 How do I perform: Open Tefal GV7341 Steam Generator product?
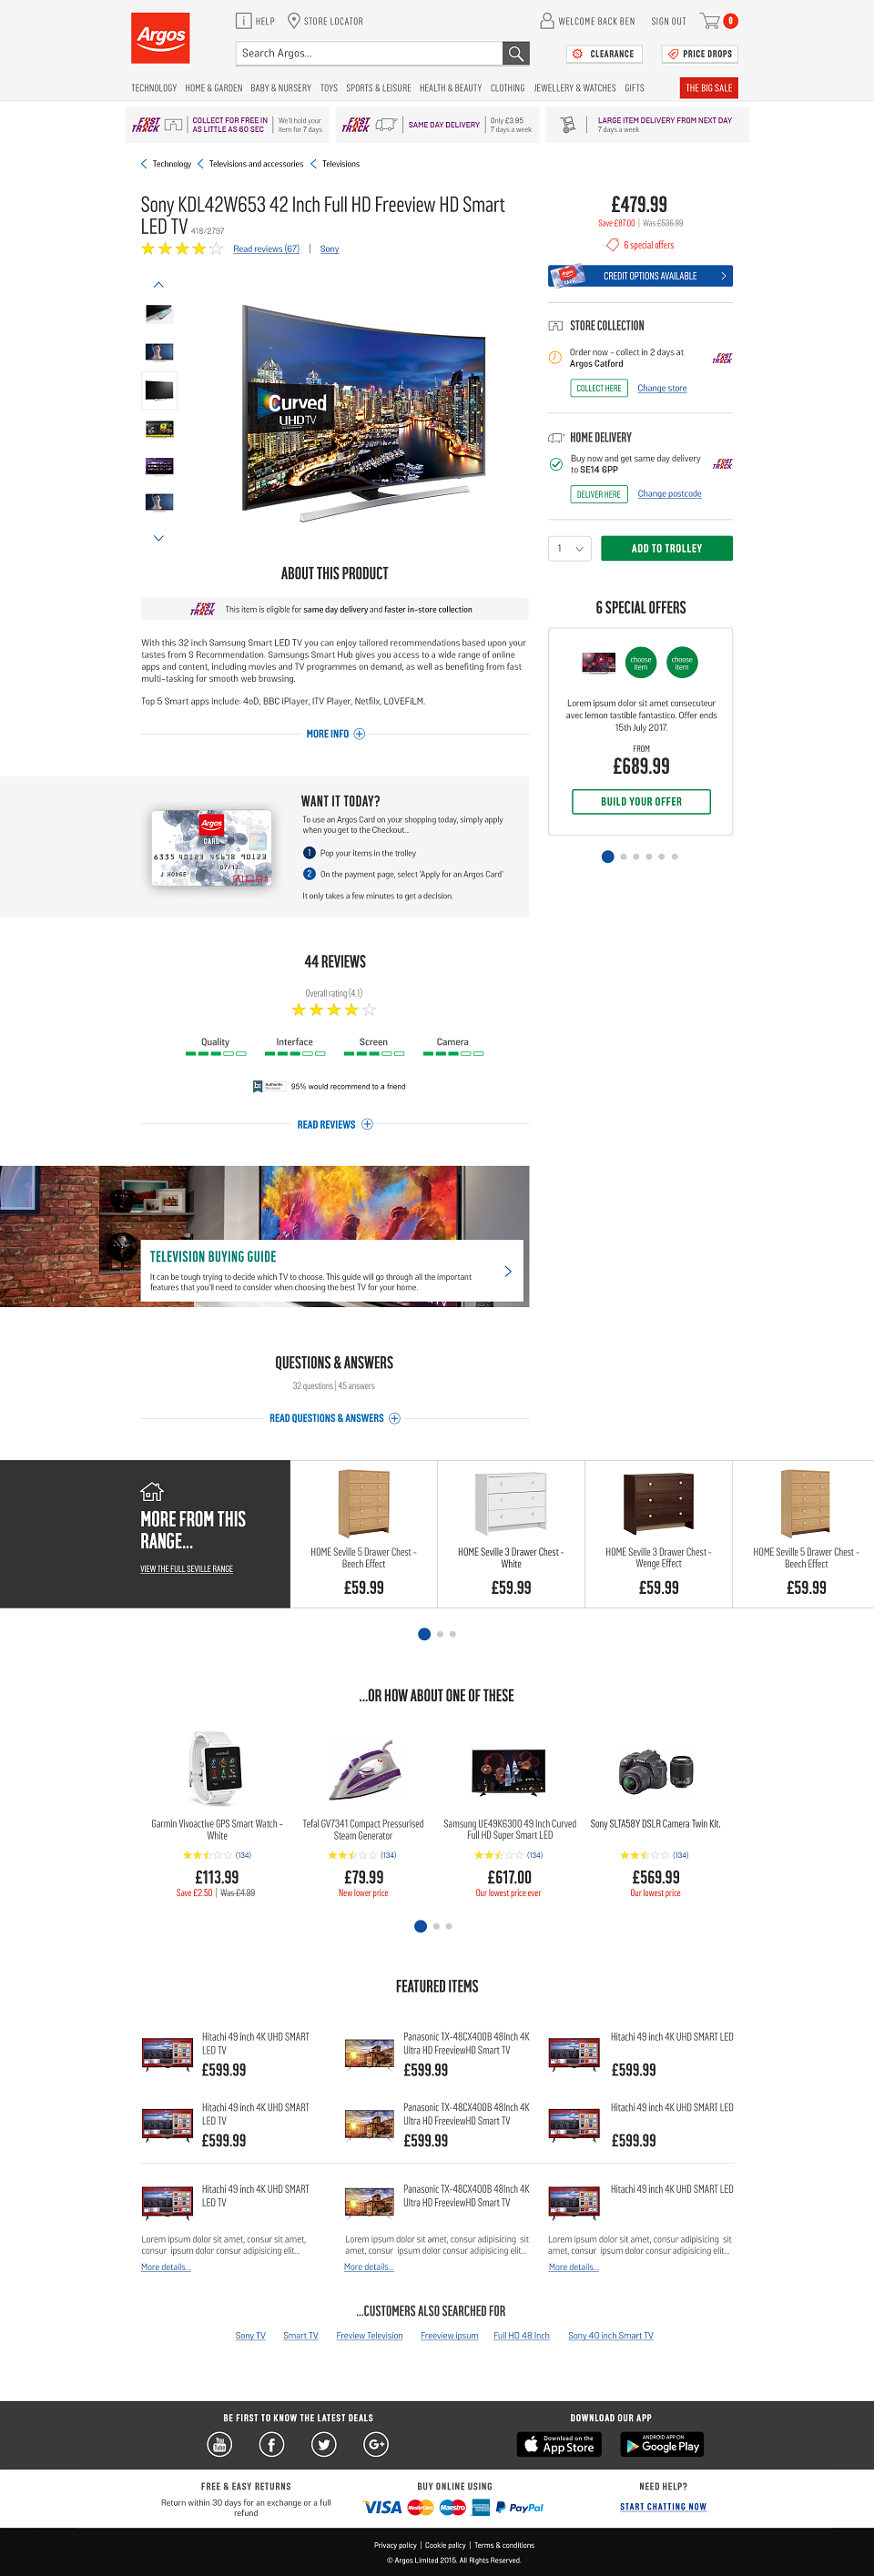(x=363, y=1813)
